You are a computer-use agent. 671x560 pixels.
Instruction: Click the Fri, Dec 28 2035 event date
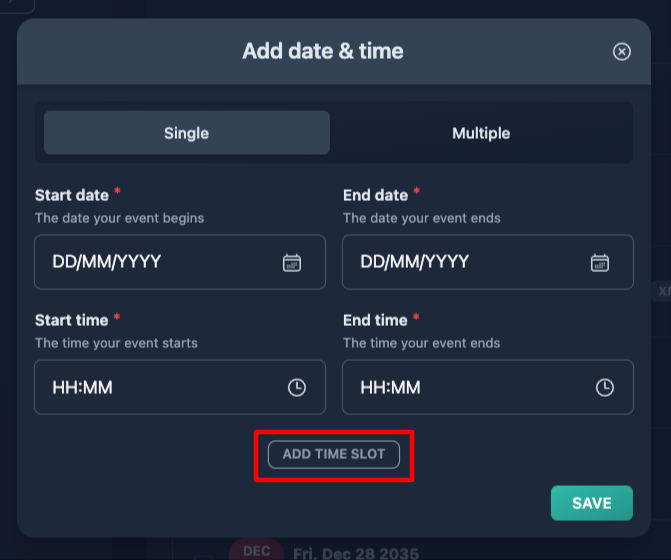coord(356,553)
